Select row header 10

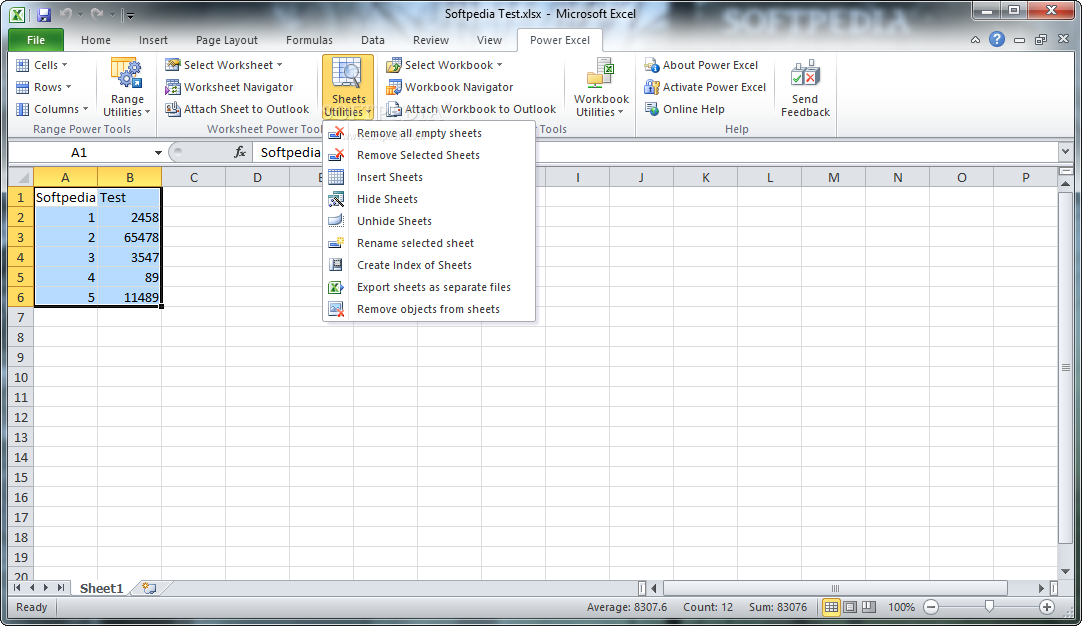click(21, 378)
